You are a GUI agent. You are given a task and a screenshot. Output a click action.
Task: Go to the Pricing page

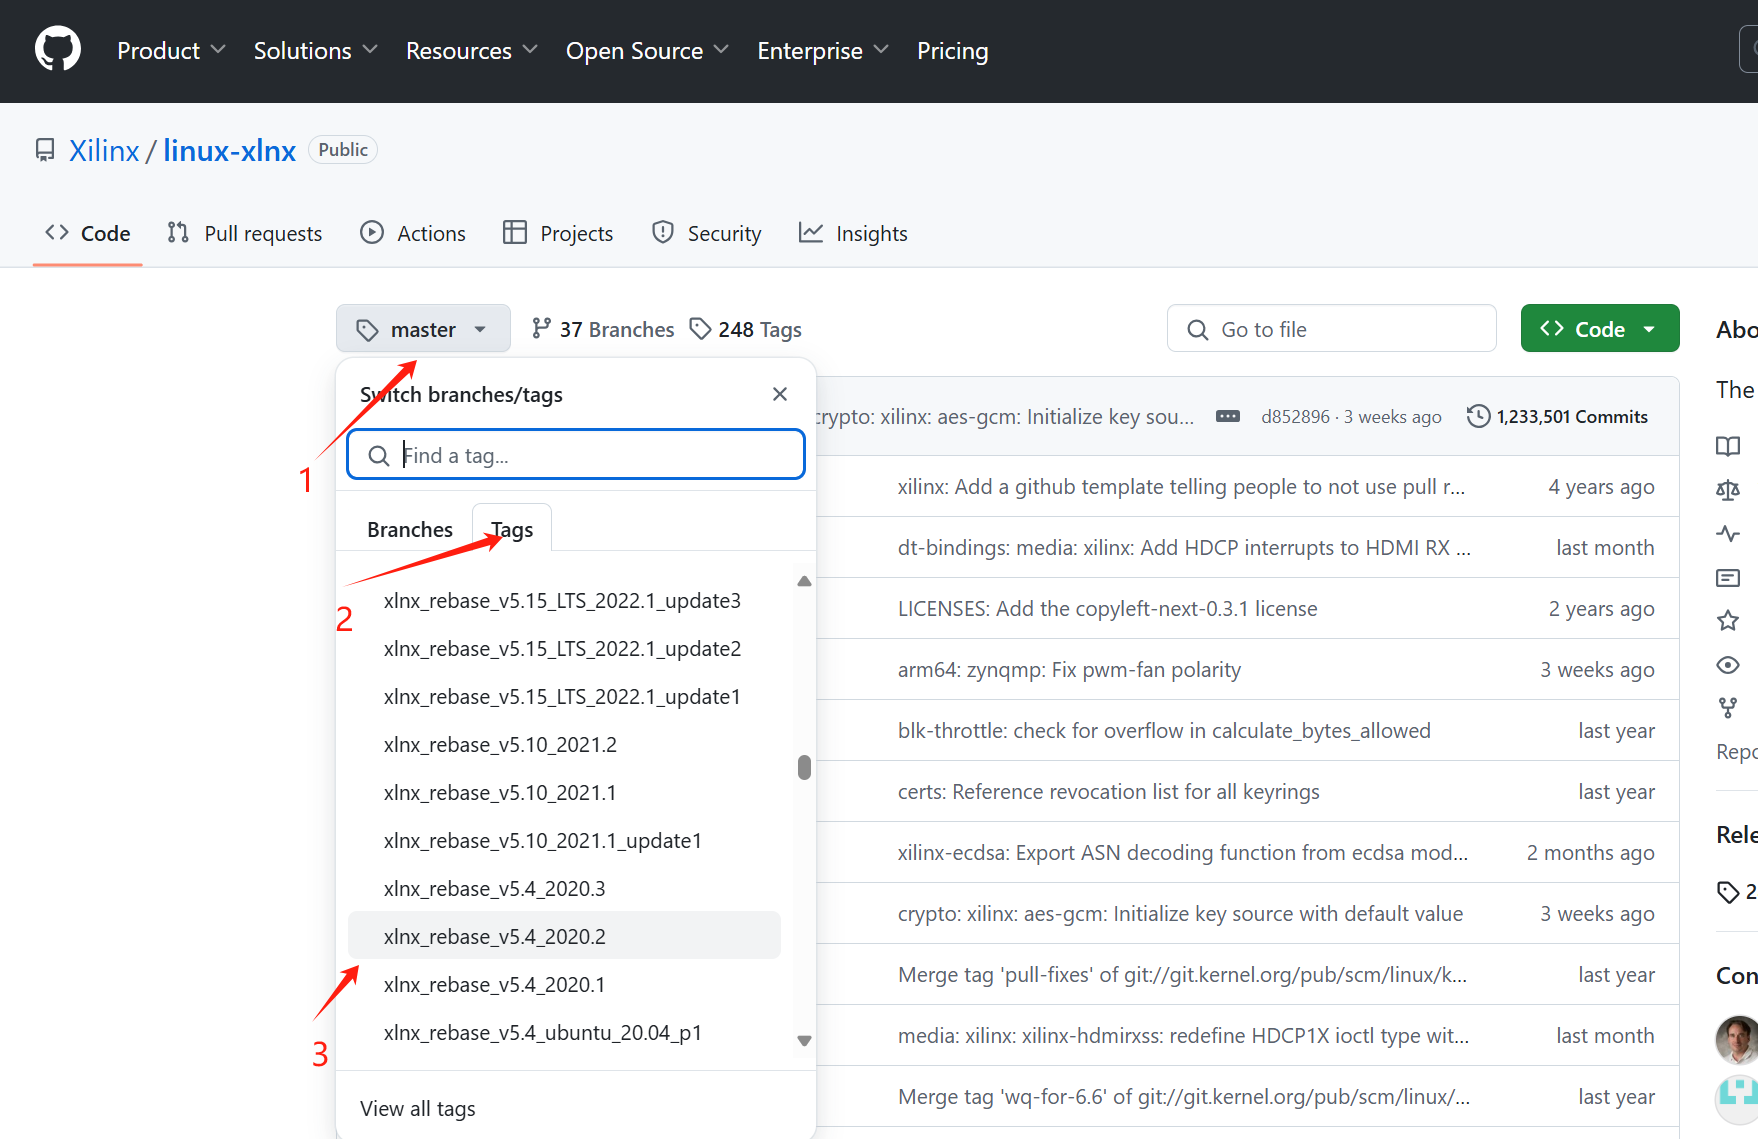(952, 51)
